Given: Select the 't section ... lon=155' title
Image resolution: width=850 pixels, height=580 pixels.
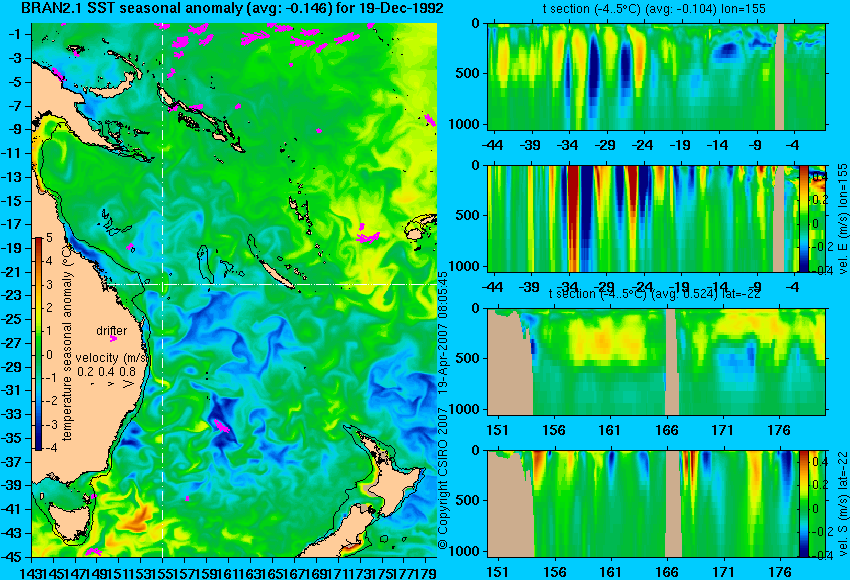Looking at the screenshot, I should pos(654,9).
